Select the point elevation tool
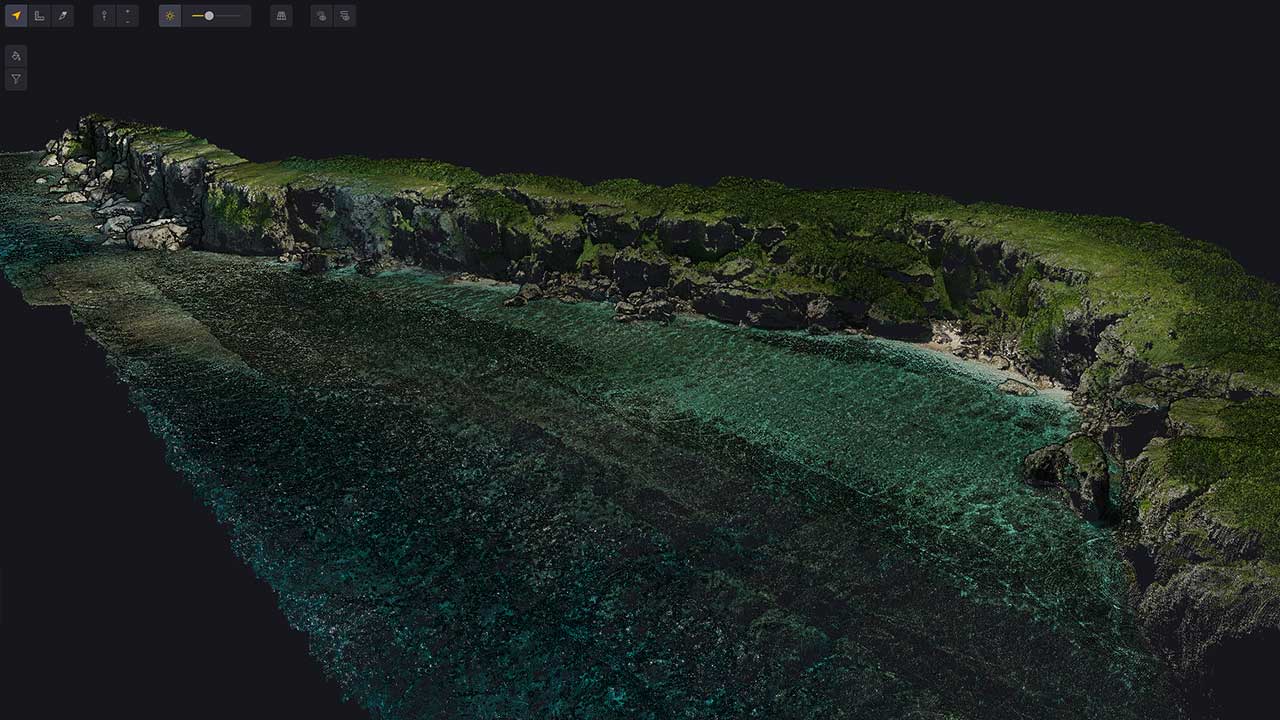The width and height of the screenshot is (1280, 720). pos(128,15)
